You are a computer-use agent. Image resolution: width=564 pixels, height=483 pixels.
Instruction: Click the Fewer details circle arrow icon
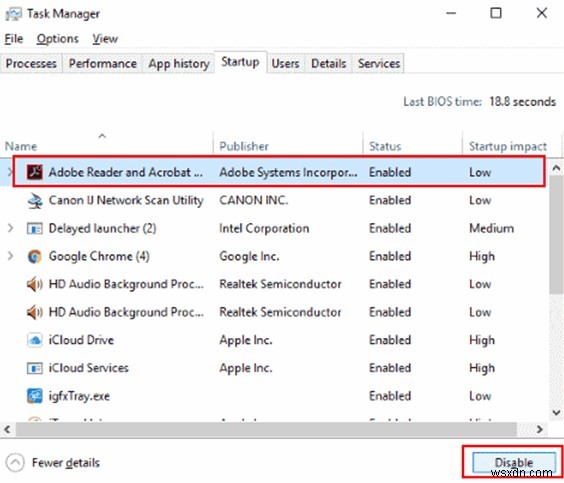coord(15,463)
